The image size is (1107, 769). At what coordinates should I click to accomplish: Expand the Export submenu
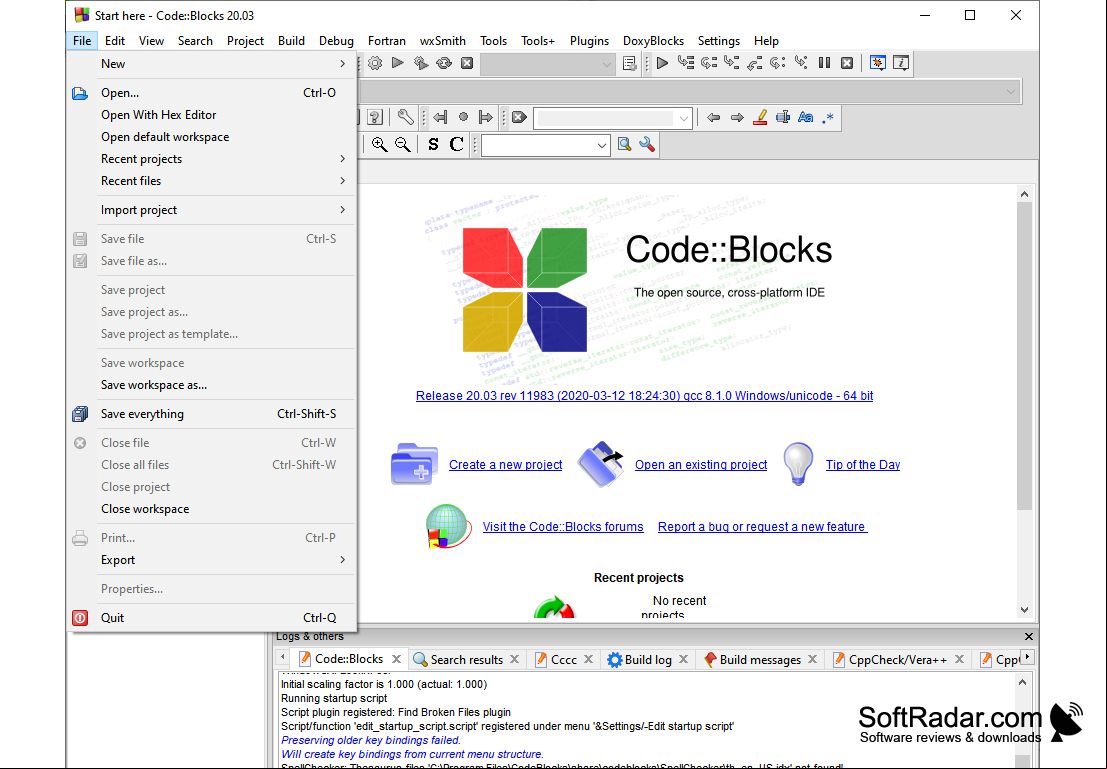pos(212,560)
